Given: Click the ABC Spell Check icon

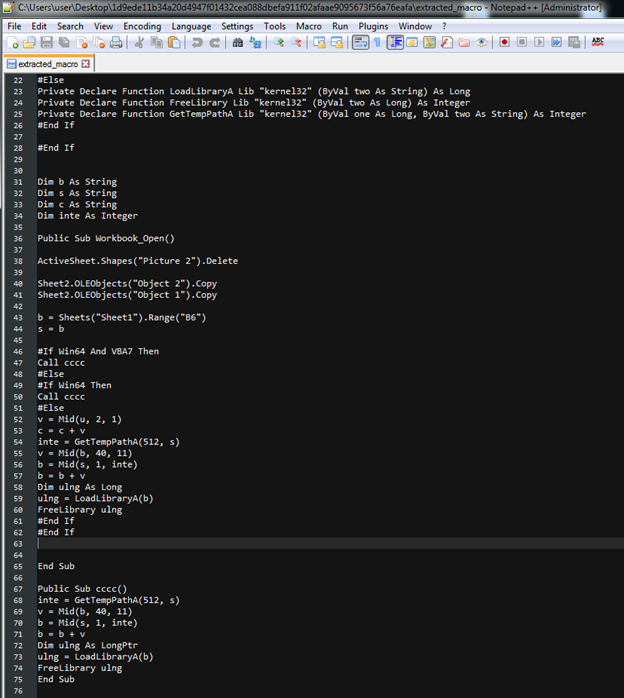Looking at the screenshot, I should click(x=597, y=42).
